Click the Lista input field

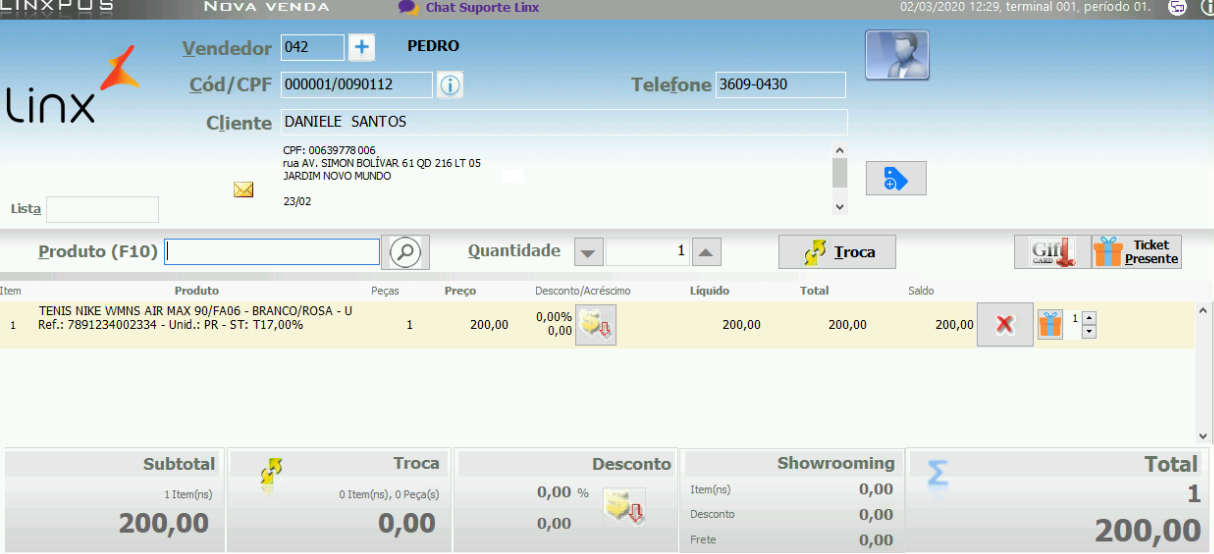pos(102,209)
